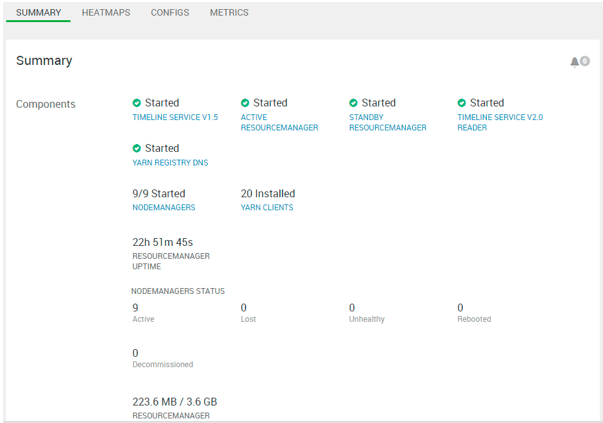
Task: Click Started text above Timeline Service V1.5
Action: point(162,103)
